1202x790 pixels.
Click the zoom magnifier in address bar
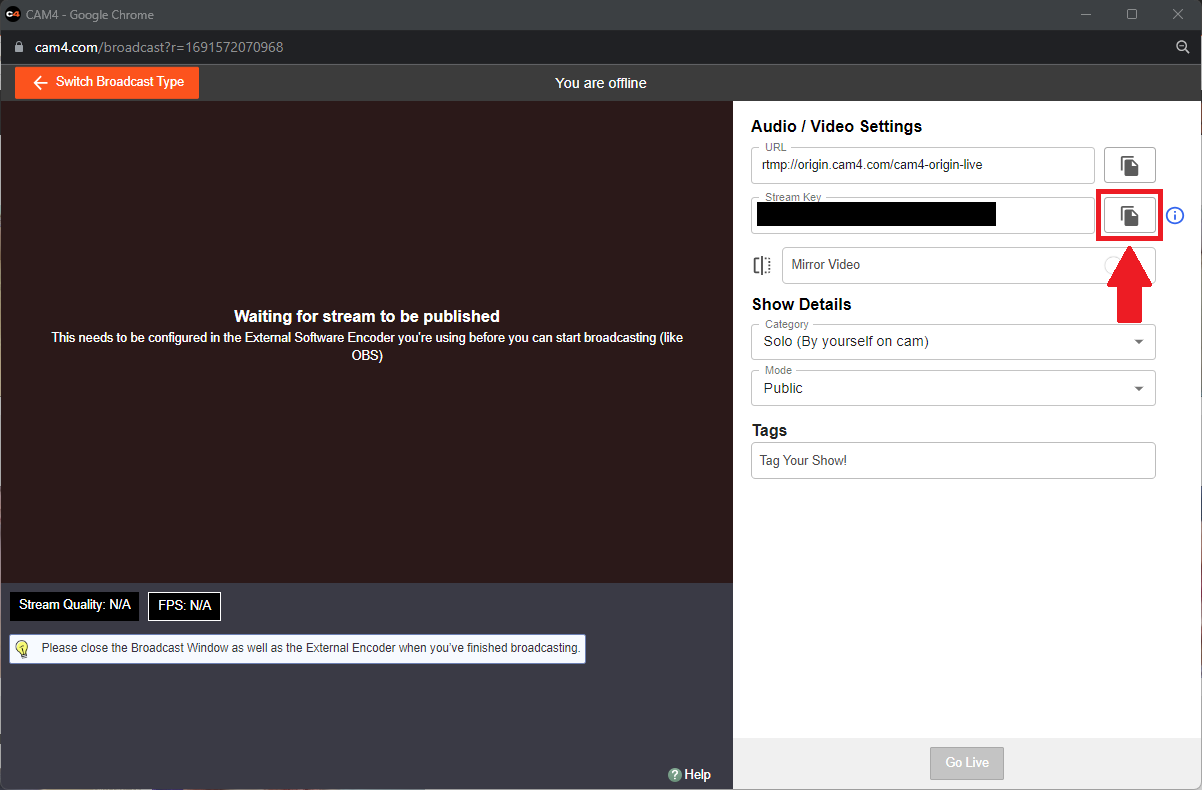pos(1183,47)
